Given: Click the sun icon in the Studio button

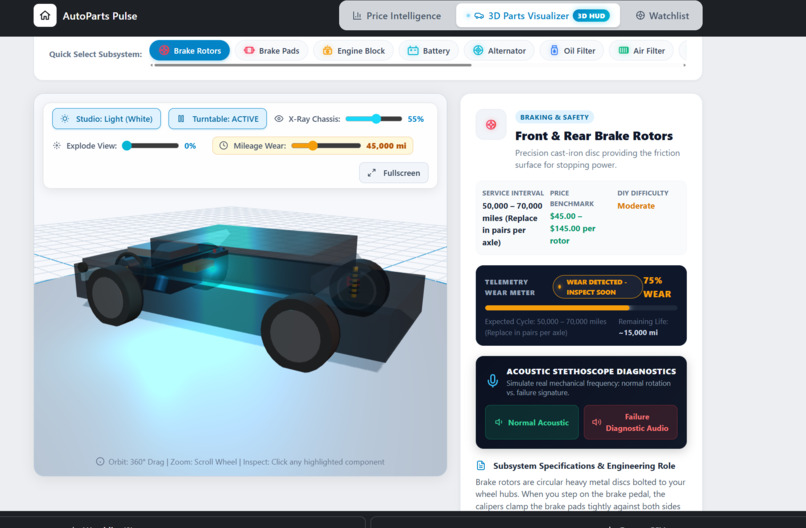Looking at the screenshot, I should pyautogui.click(x=65, y=119).
